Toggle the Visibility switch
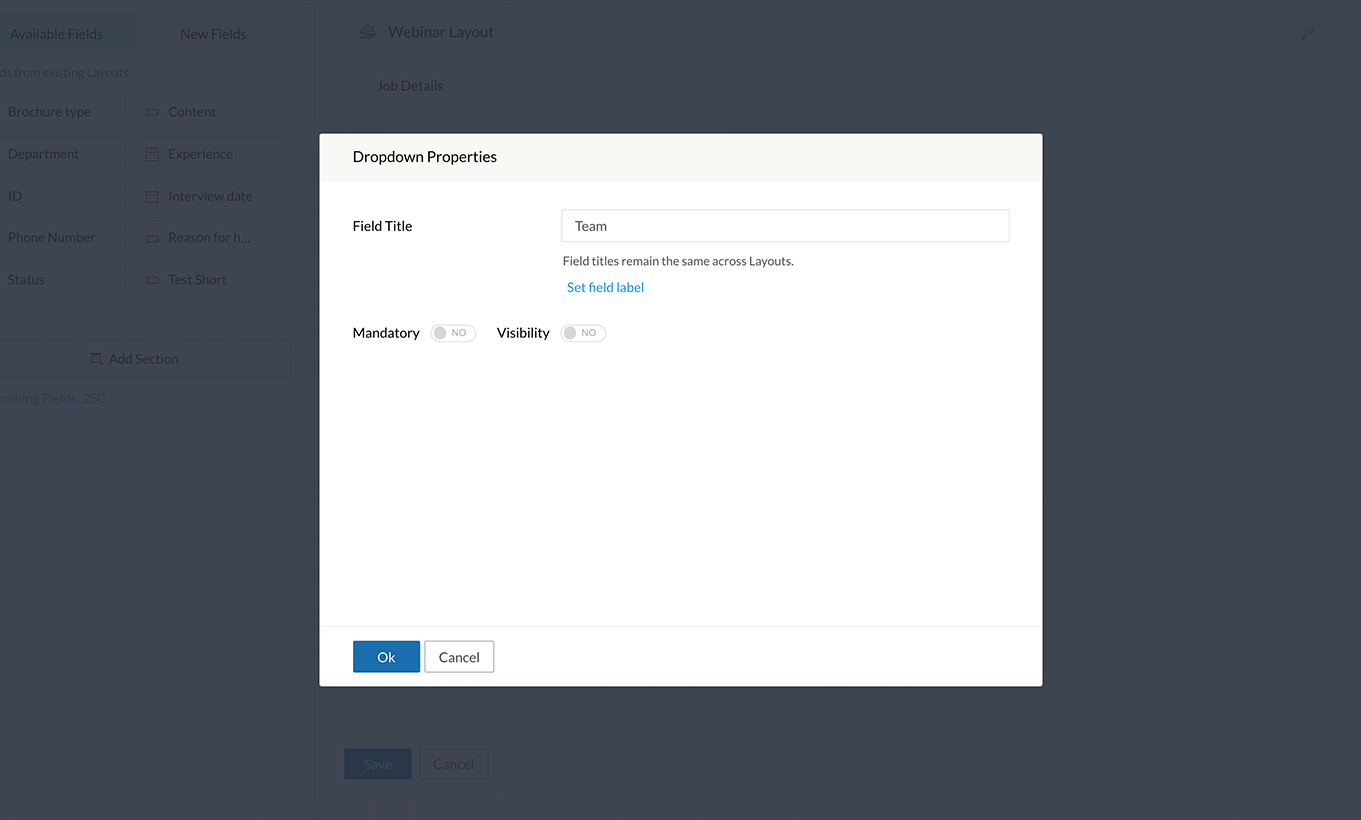The width and height of the screenshot is (1361, 820). [x=583, y=333]
